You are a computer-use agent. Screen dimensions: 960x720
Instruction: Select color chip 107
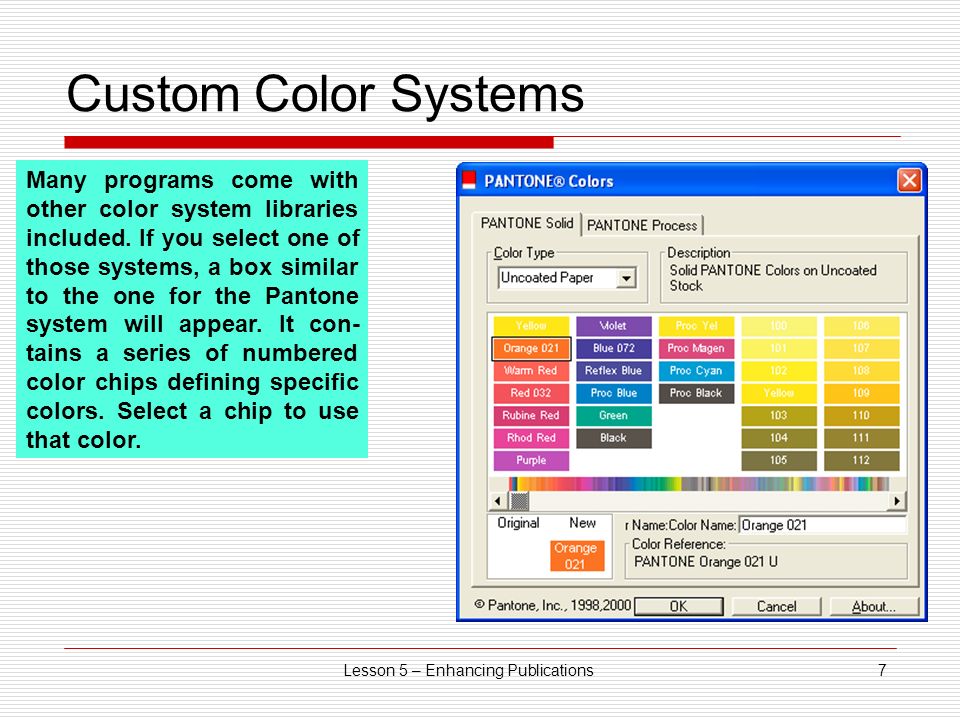point(861,348)
